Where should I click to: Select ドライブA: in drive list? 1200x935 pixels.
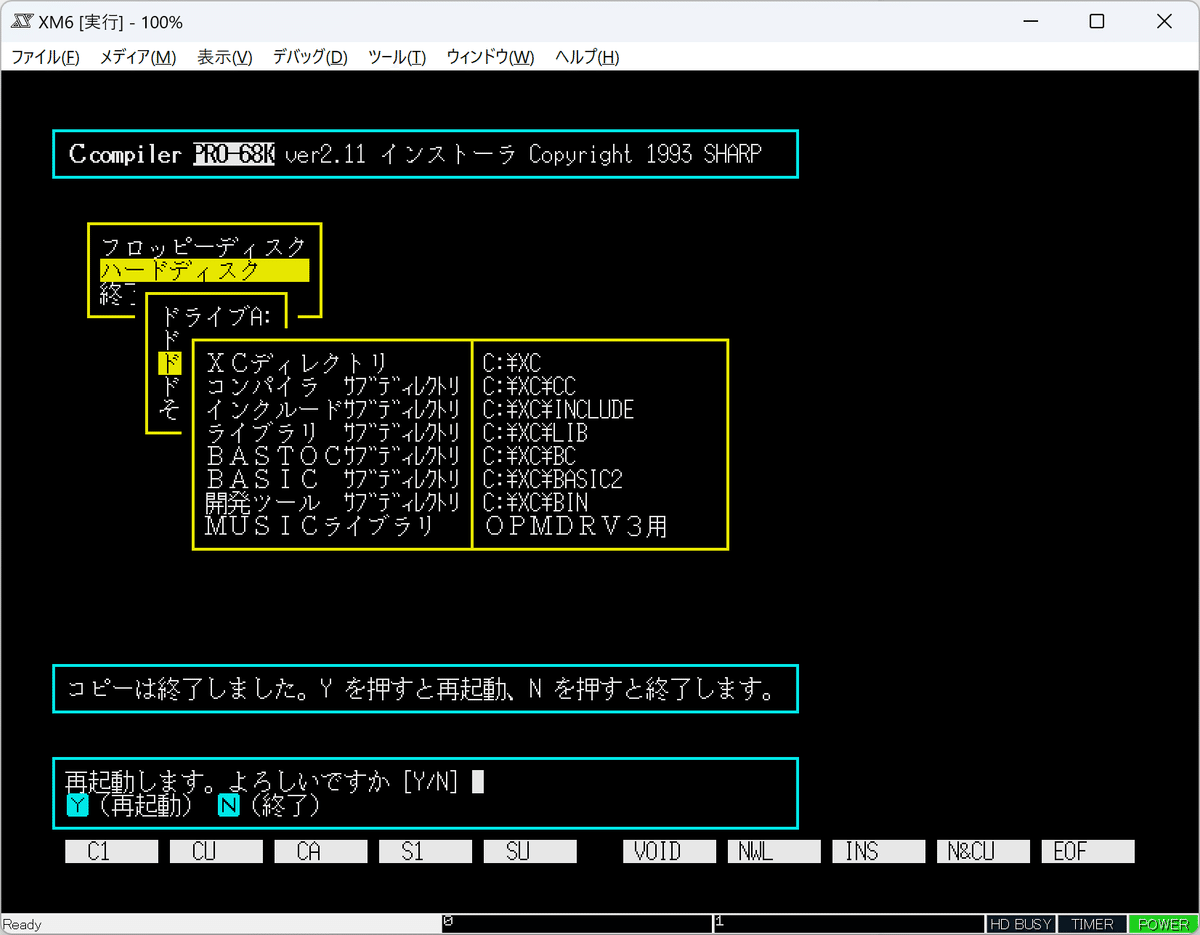coord(217,316)
